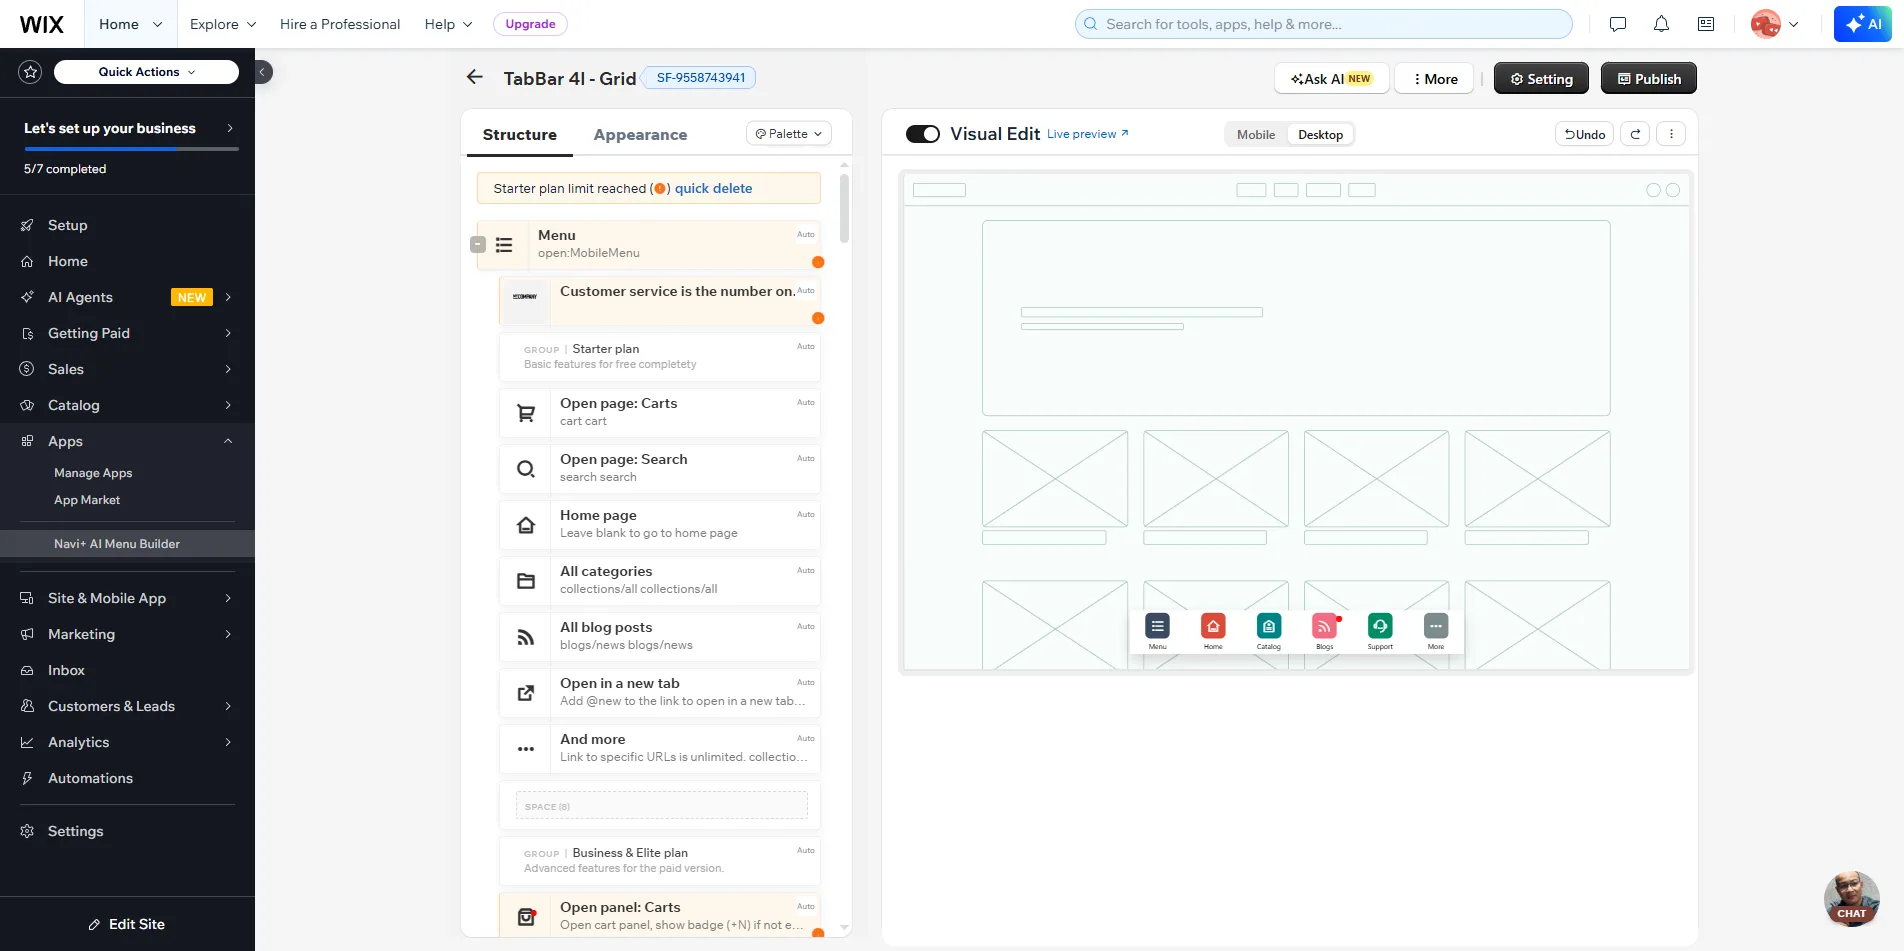1904x951 pixels.
Task: Switch preview to Desktop
Action: [x=1320, y=134]
